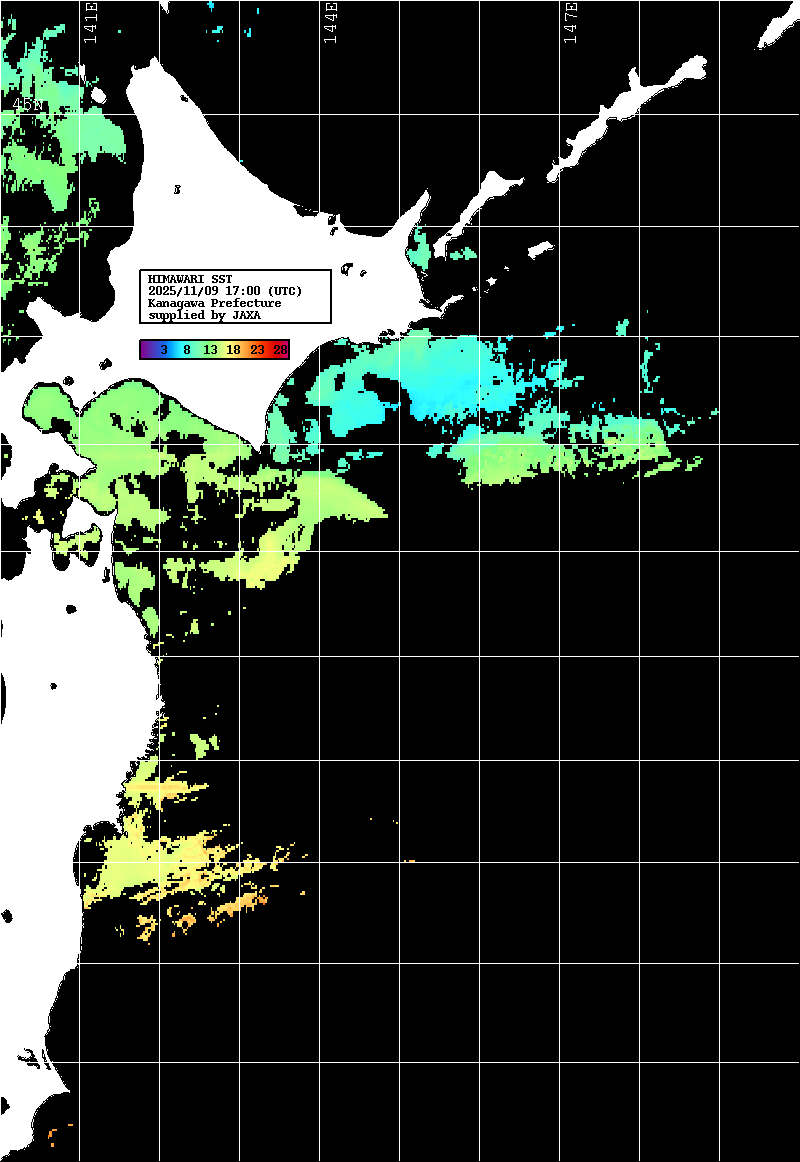Click the 18 value on the color scale
This screenshot has height=1162, width=800.
point(233,350)
